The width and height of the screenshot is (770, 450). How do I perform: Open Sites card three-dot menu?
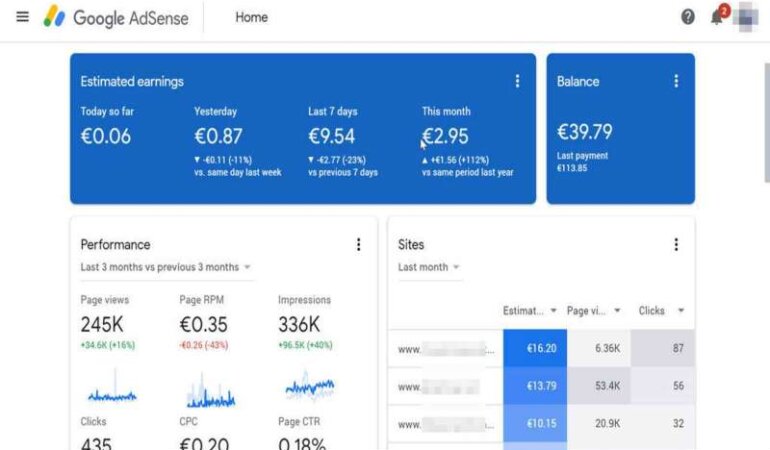pyautogui.click(x=676, y=245)
